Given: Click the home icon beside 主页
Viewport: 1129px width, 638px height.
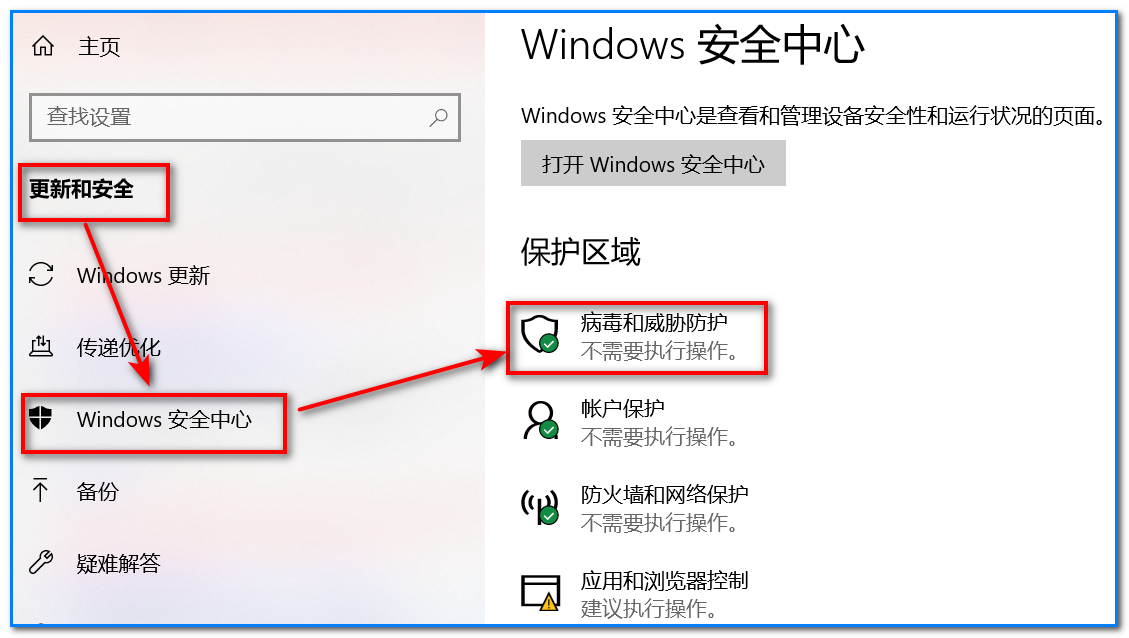Looking at the screenshot, I should point(43,47).
